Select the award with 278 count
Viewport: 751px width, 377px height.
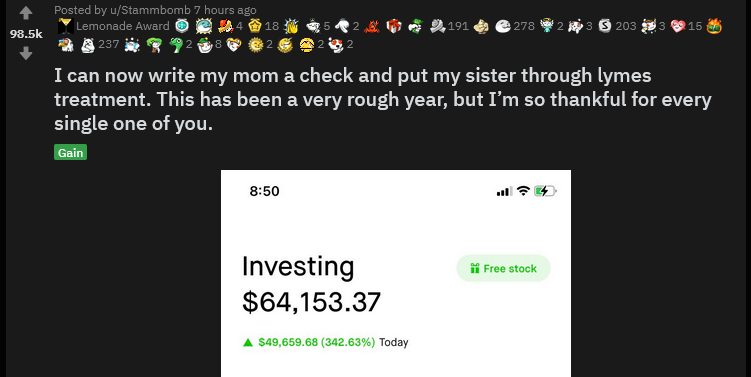[502, 26]
